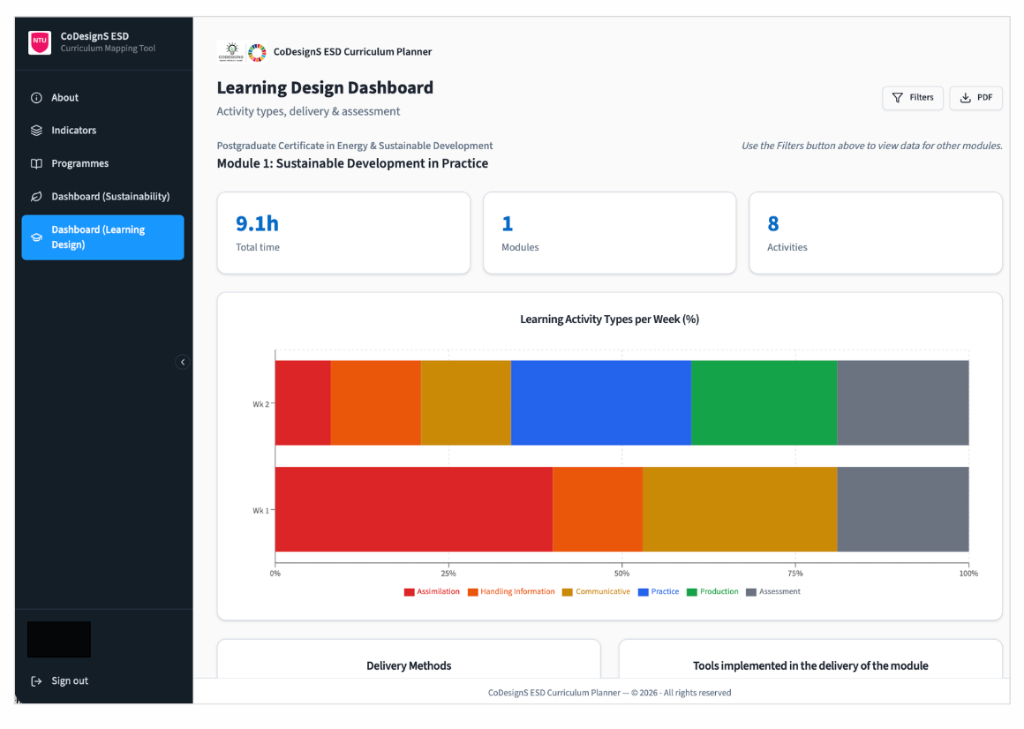Open Dashboard (Sustainability)

pos(103,197)
